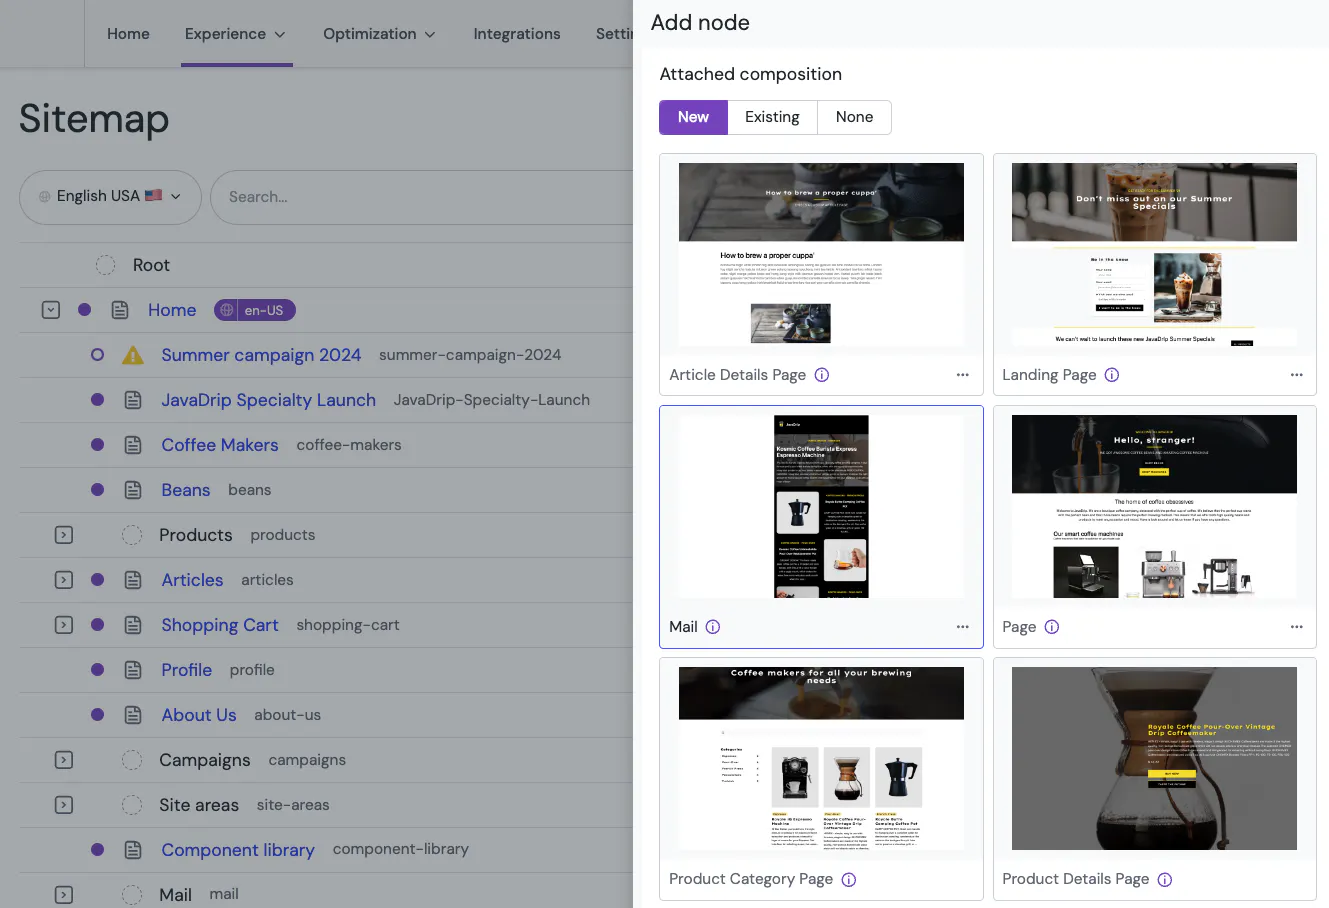
Task: Select the Landing Page composition thumbnail
Action: pos(1154,255)
